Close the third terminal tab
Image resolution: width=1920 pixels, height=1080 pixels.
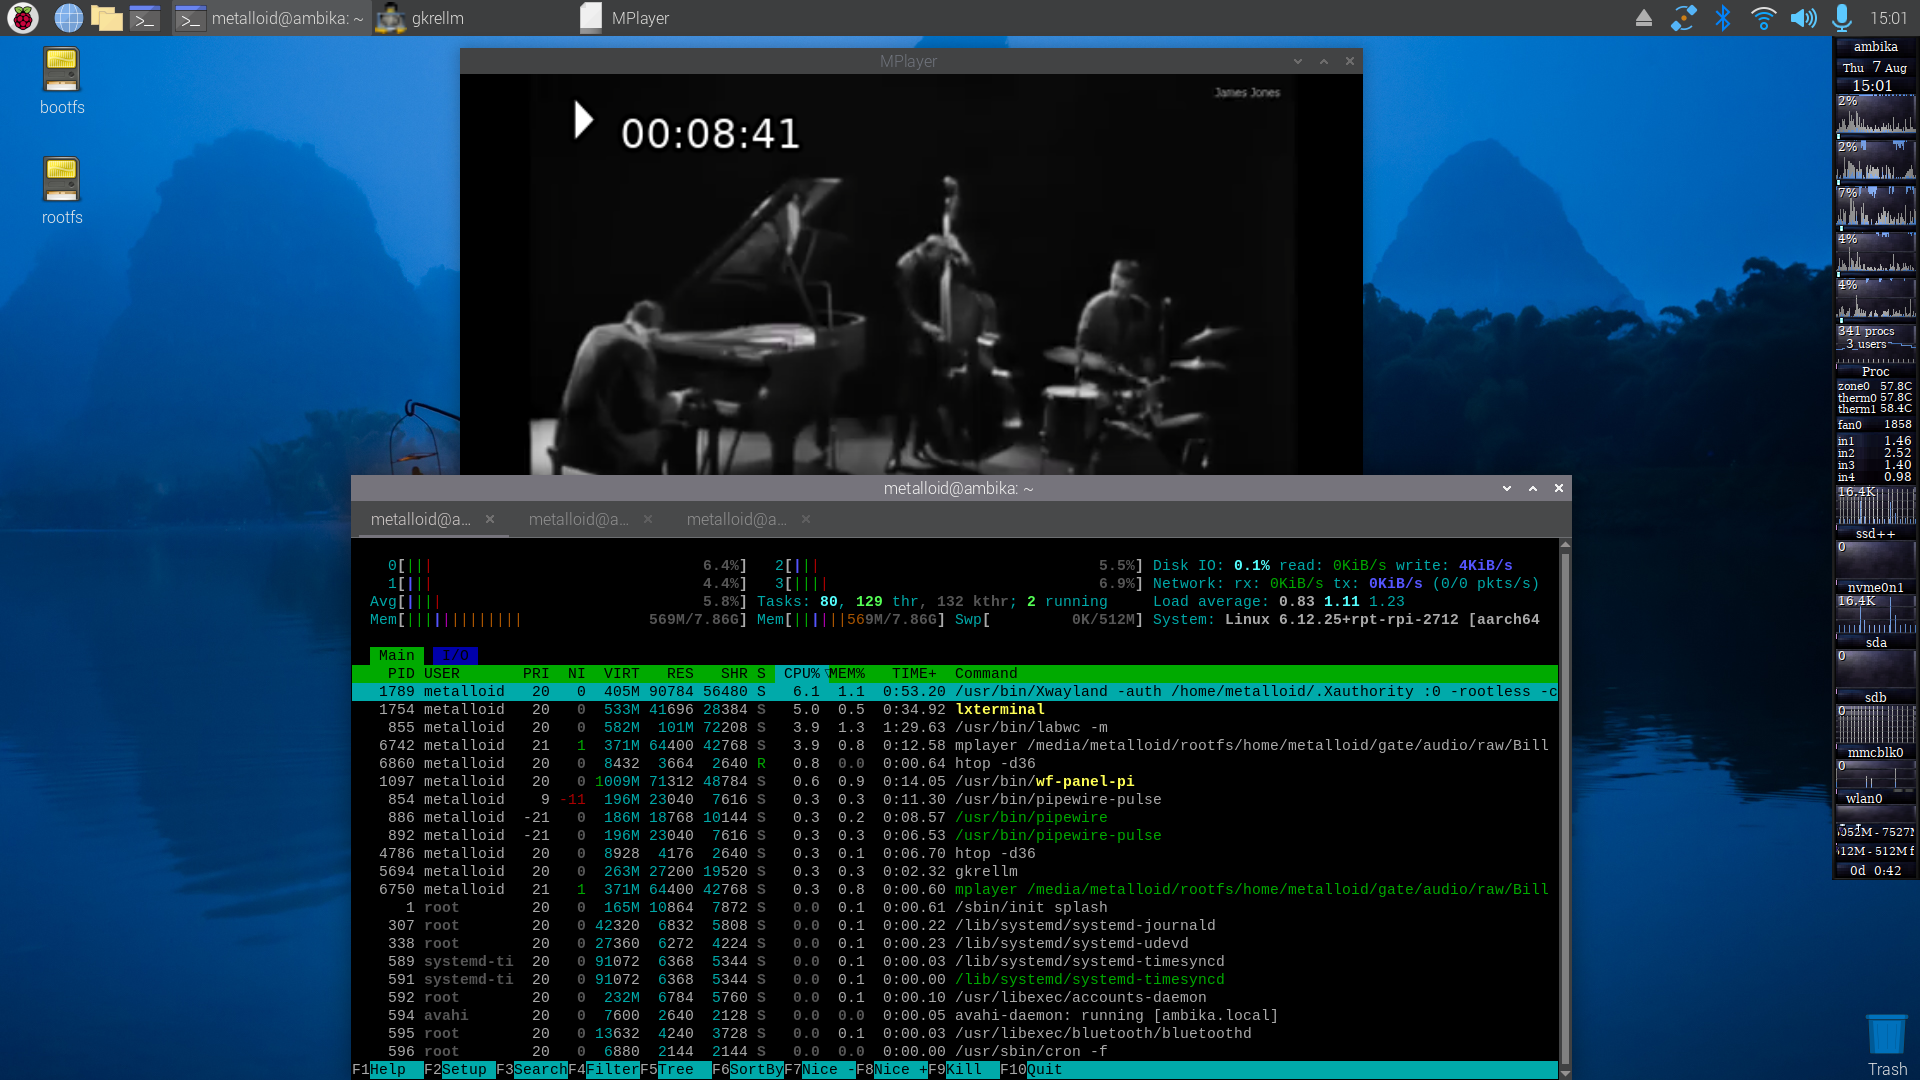tap(806, 519)
